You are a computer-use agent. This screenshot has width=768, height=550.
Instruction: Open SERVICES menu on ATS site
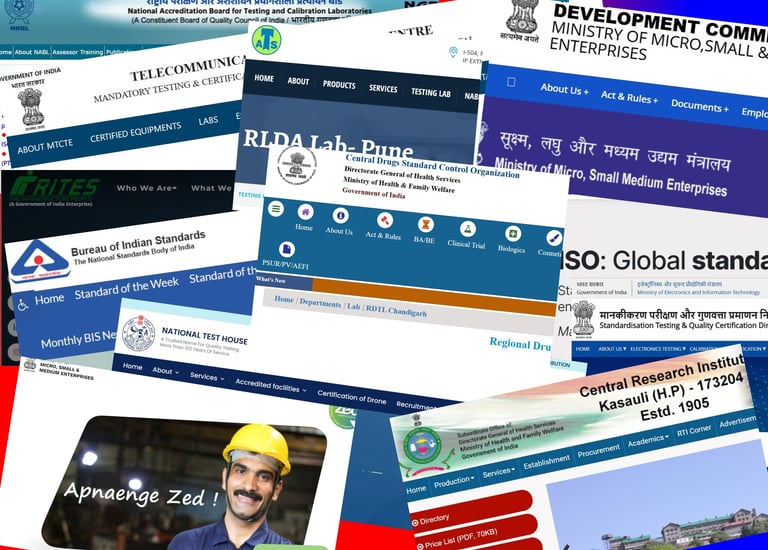point(383,89)
